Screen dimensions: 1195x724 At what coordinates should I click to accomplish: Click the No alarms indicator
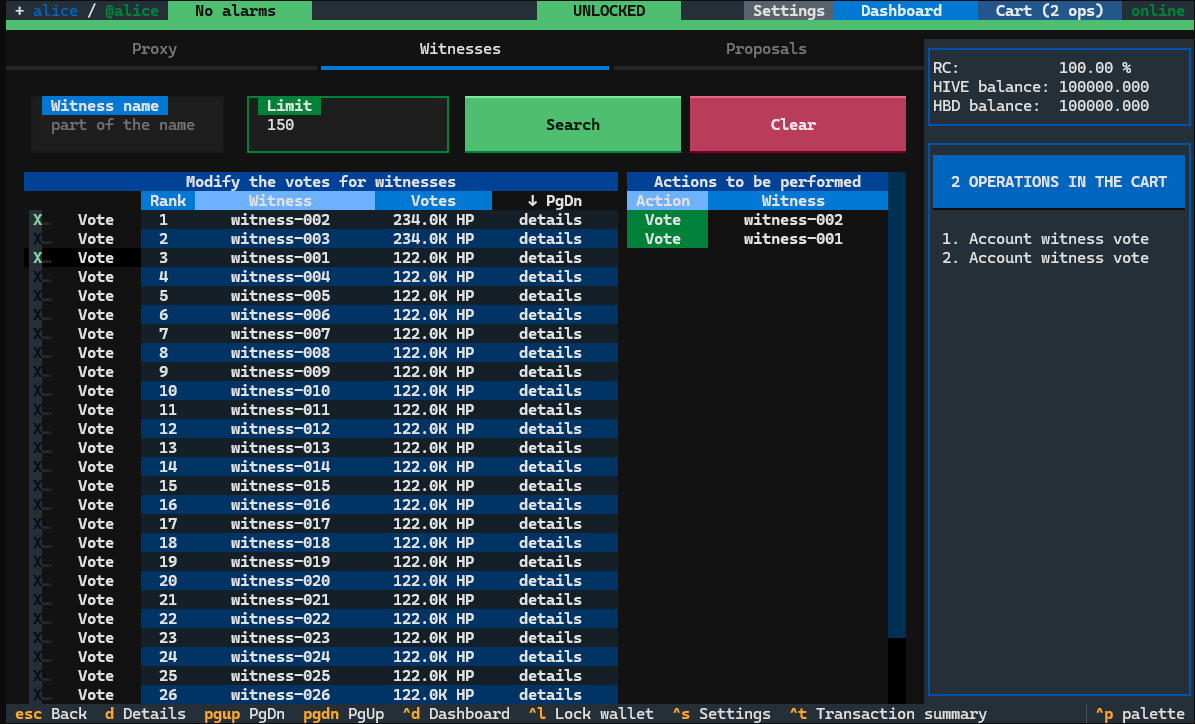tap(239, 11)
